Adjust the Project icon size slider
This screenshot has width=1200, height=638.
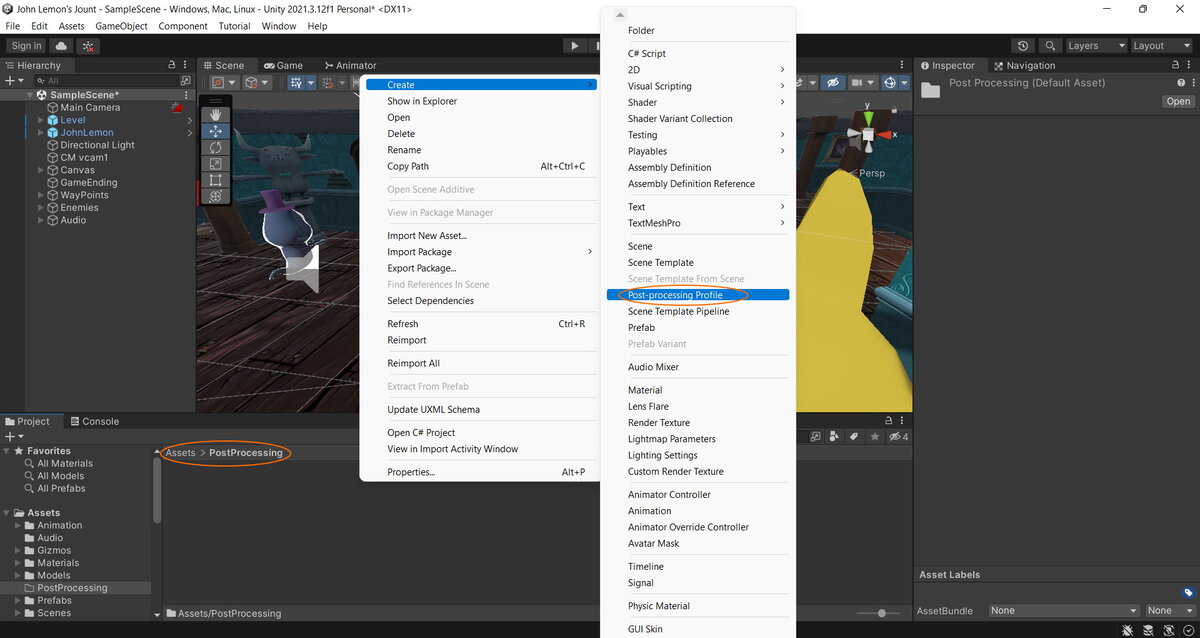click(880, 613)
